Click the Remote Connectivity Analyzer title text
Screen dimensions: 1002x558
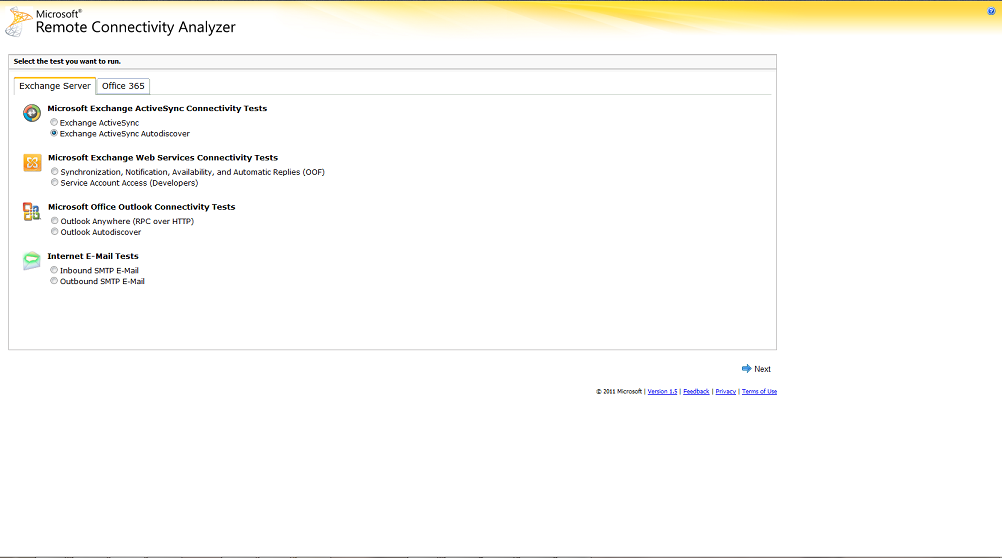point(135,27)
